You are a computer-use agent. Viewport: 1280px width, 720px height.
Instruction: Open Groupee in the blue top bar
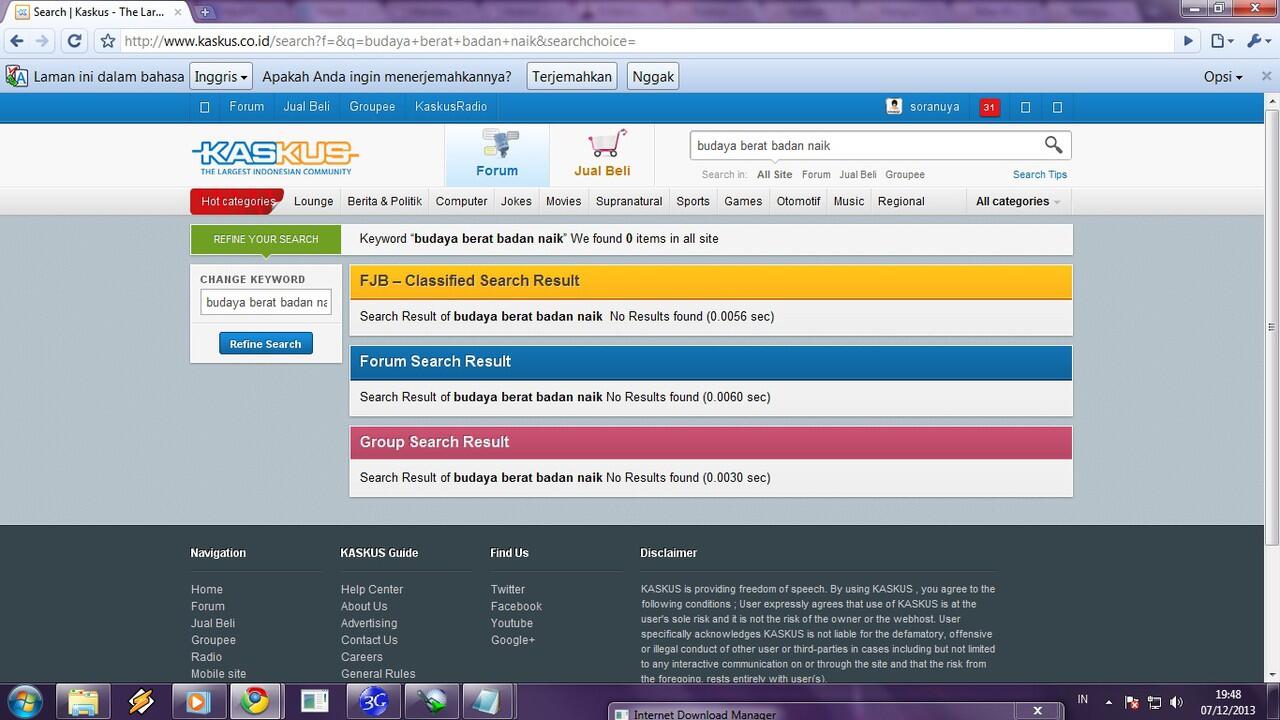[x=372, y=107]
